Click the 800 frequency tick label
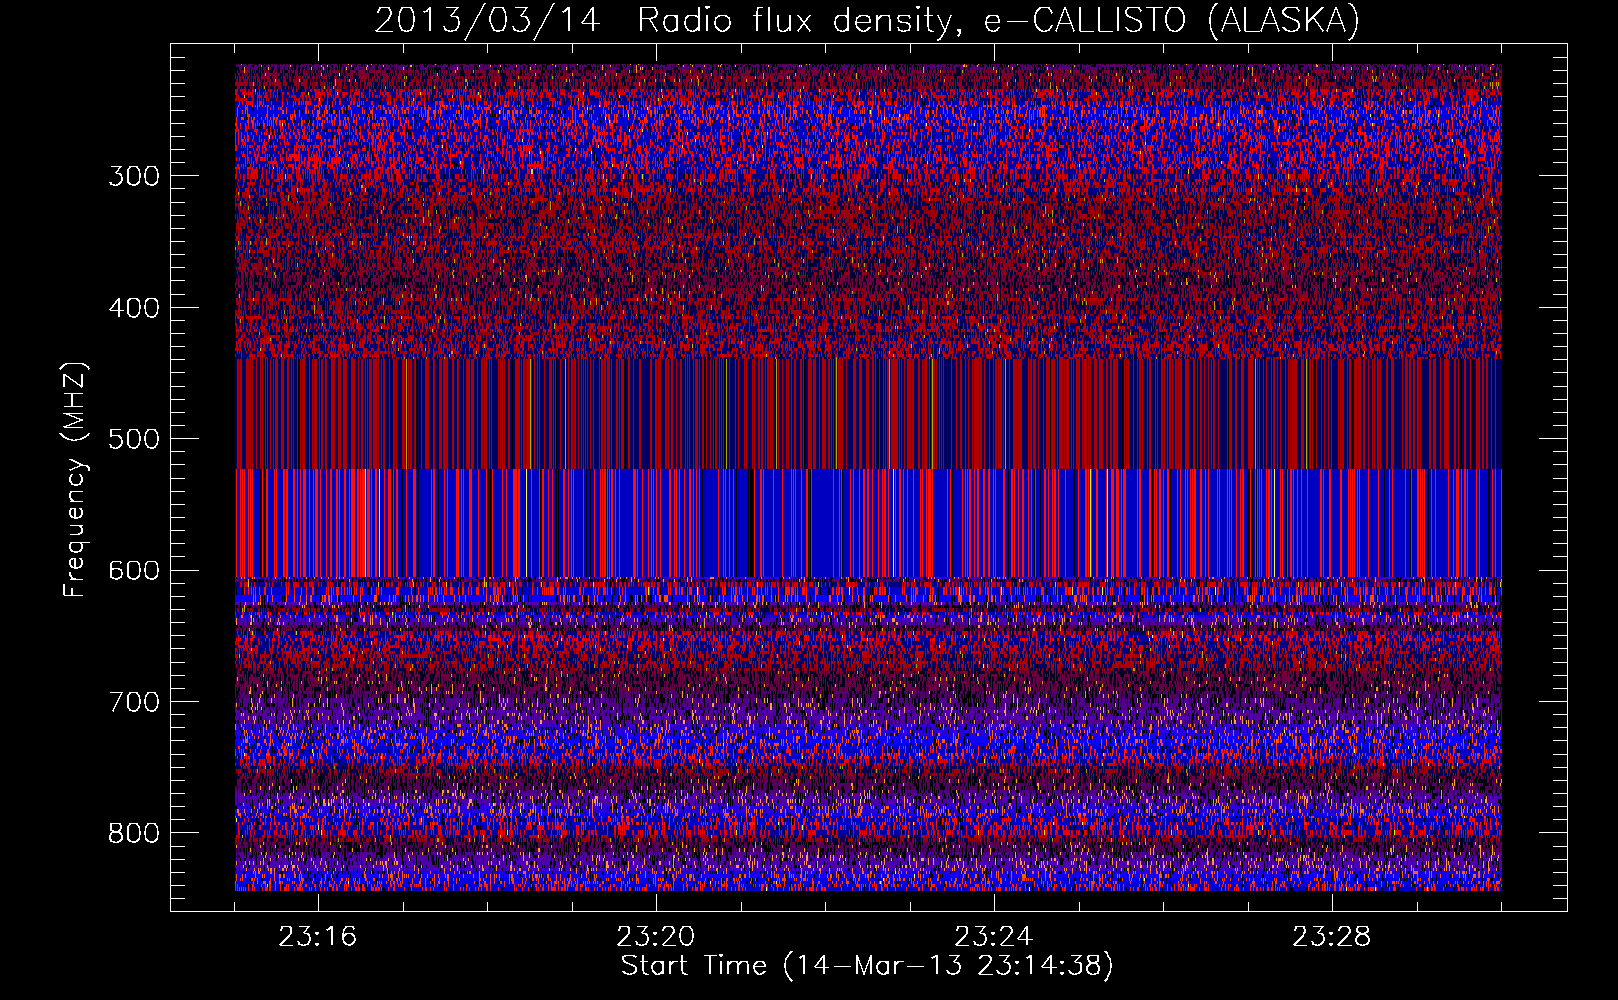Screen dimensions: 1618x1000 (x=134, y=833)
